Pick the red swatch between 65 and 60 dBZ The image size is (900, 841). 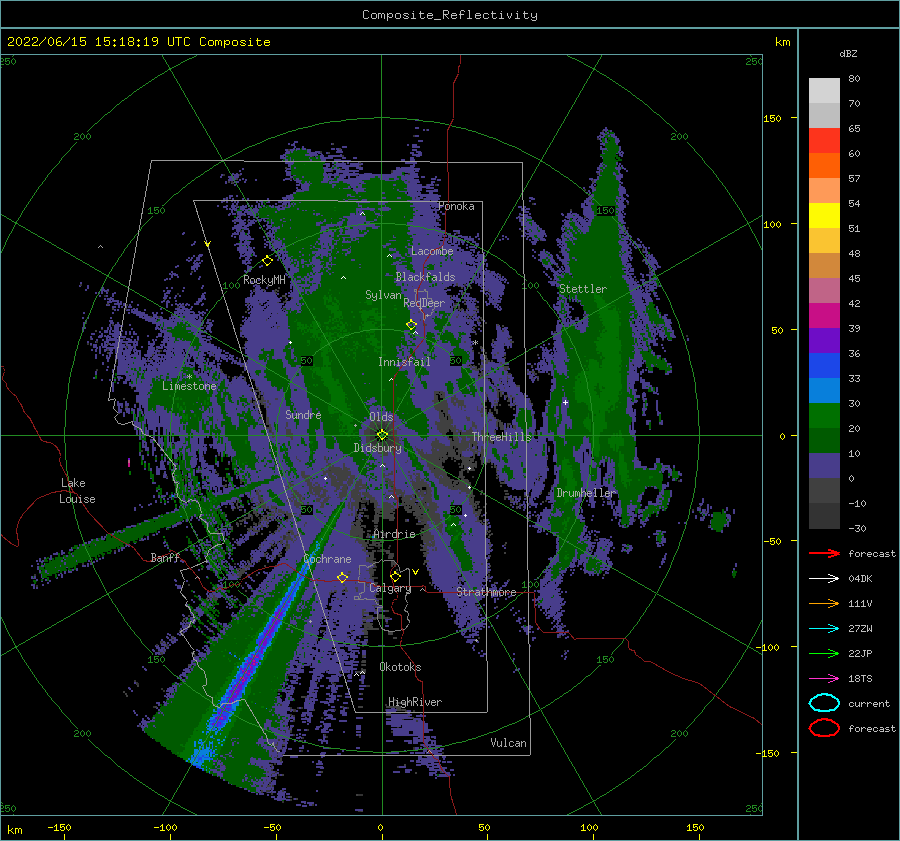[x=824, y=141]
